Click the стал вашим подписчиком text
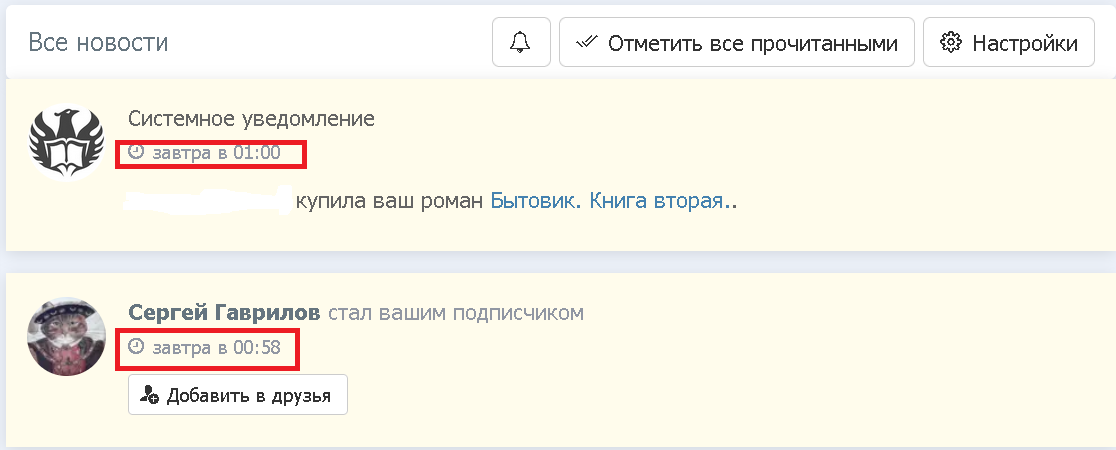The width and height of the screenshot is (1116, 450). click(x=456, y=313)
